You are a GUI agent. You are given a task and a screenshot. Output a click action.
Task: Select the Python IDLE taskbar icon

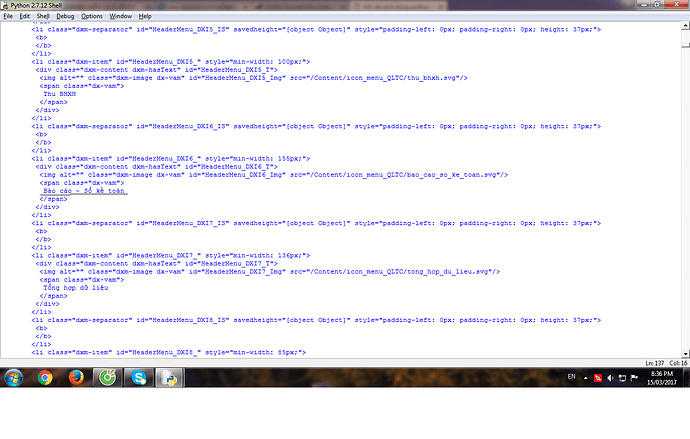[169, 379]
